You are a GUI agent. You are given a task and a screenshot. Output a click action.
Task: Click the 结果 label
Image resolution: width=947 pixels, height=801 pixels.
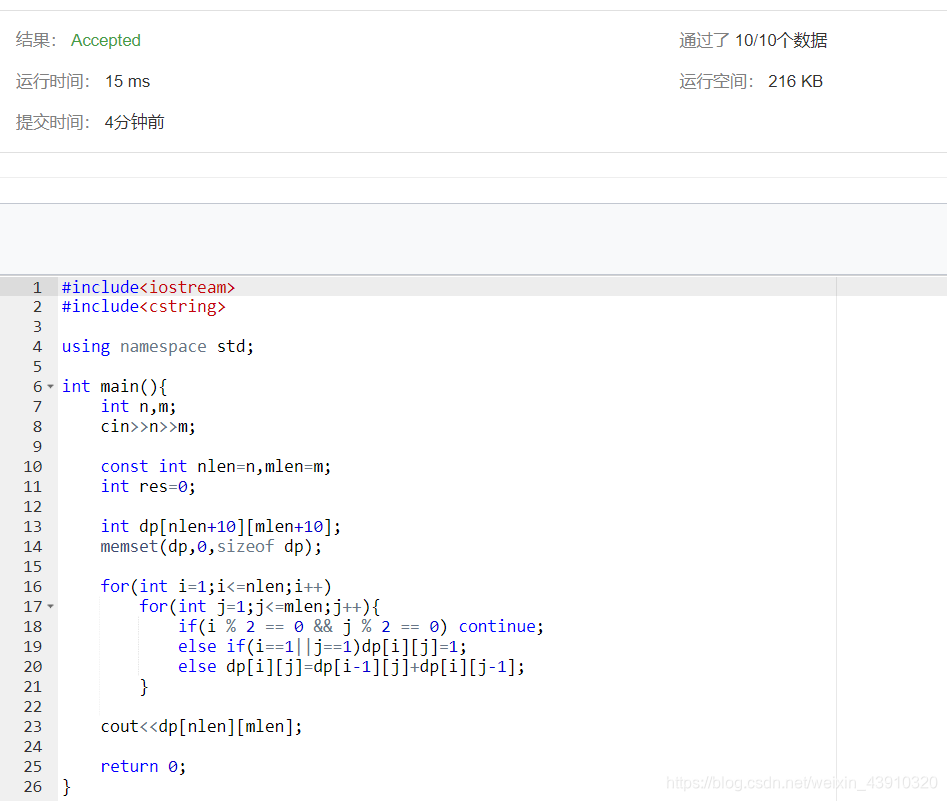click(36, 40)
